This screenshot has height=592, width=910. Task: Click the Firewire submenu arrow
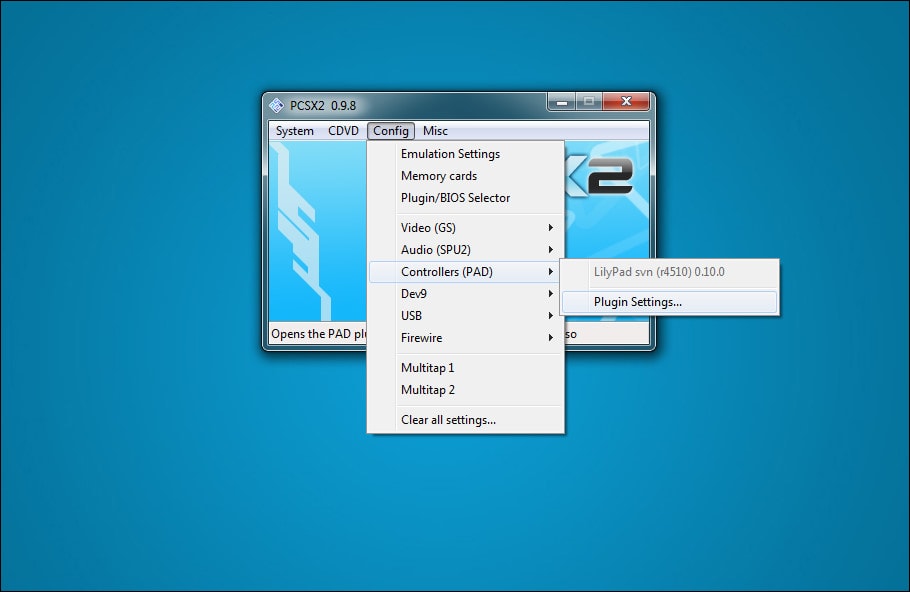point(551,338)
